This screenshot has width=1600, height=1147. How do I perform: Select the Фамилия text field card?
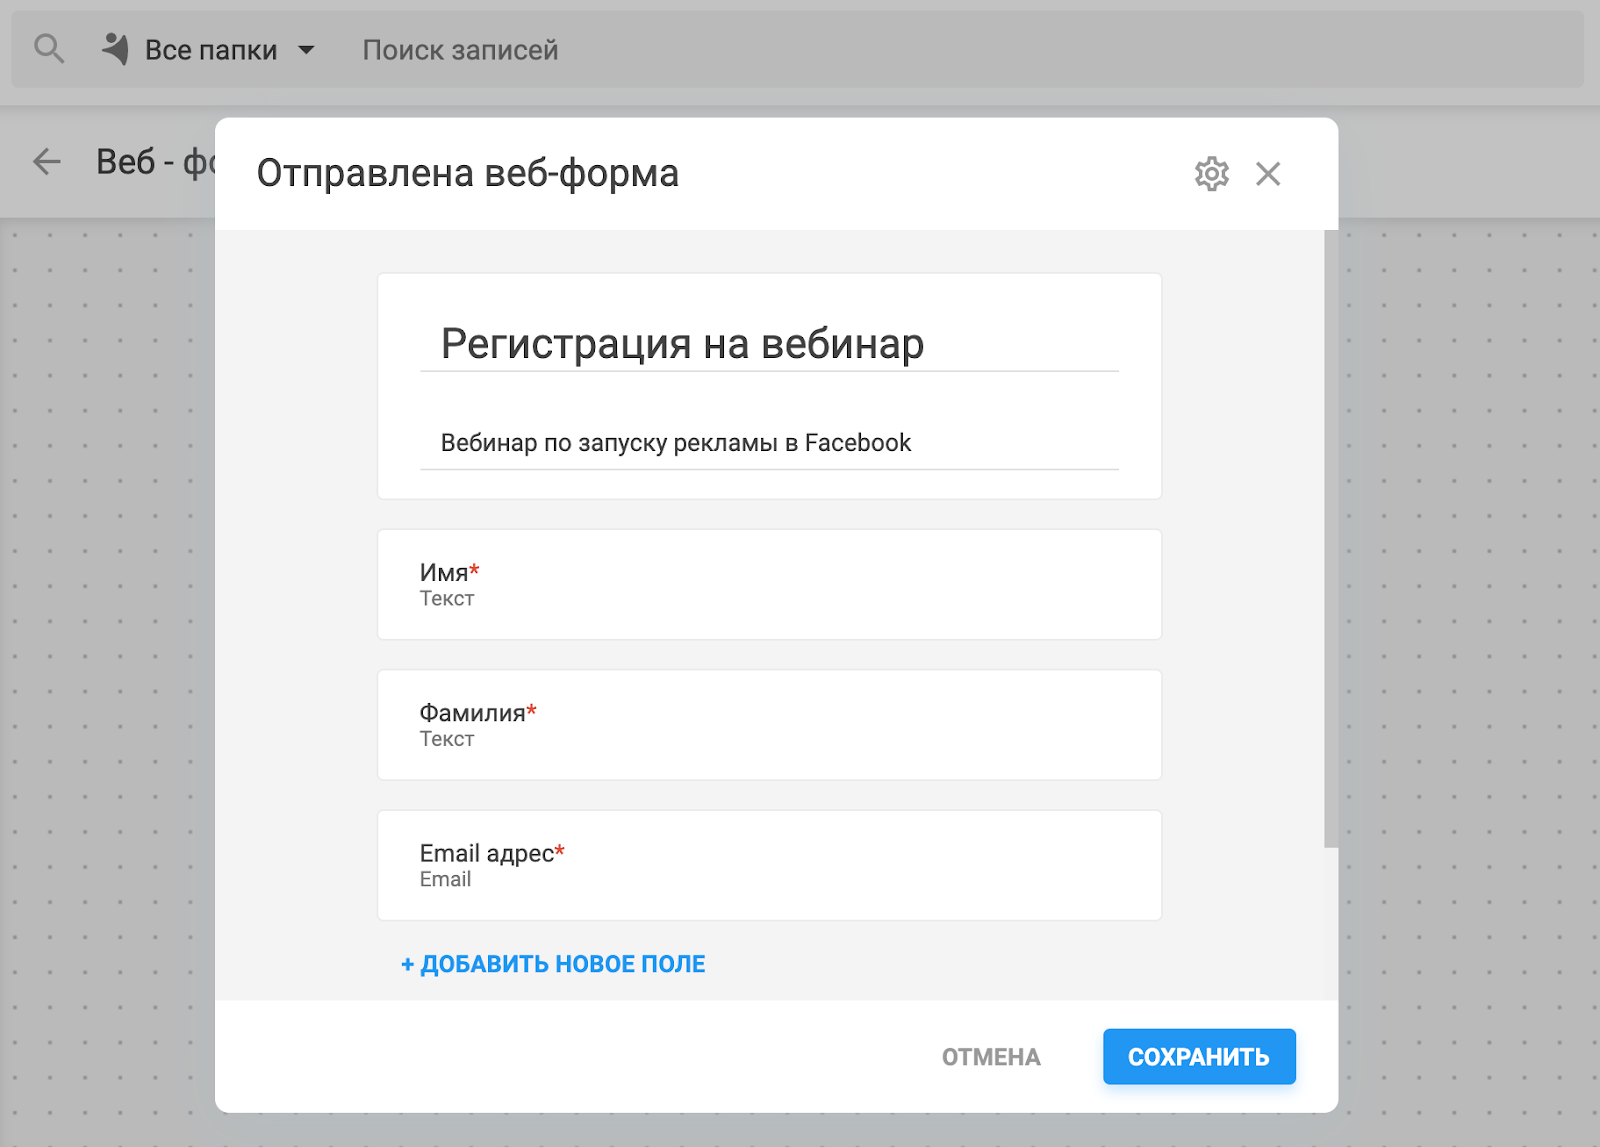click(768, 725)
